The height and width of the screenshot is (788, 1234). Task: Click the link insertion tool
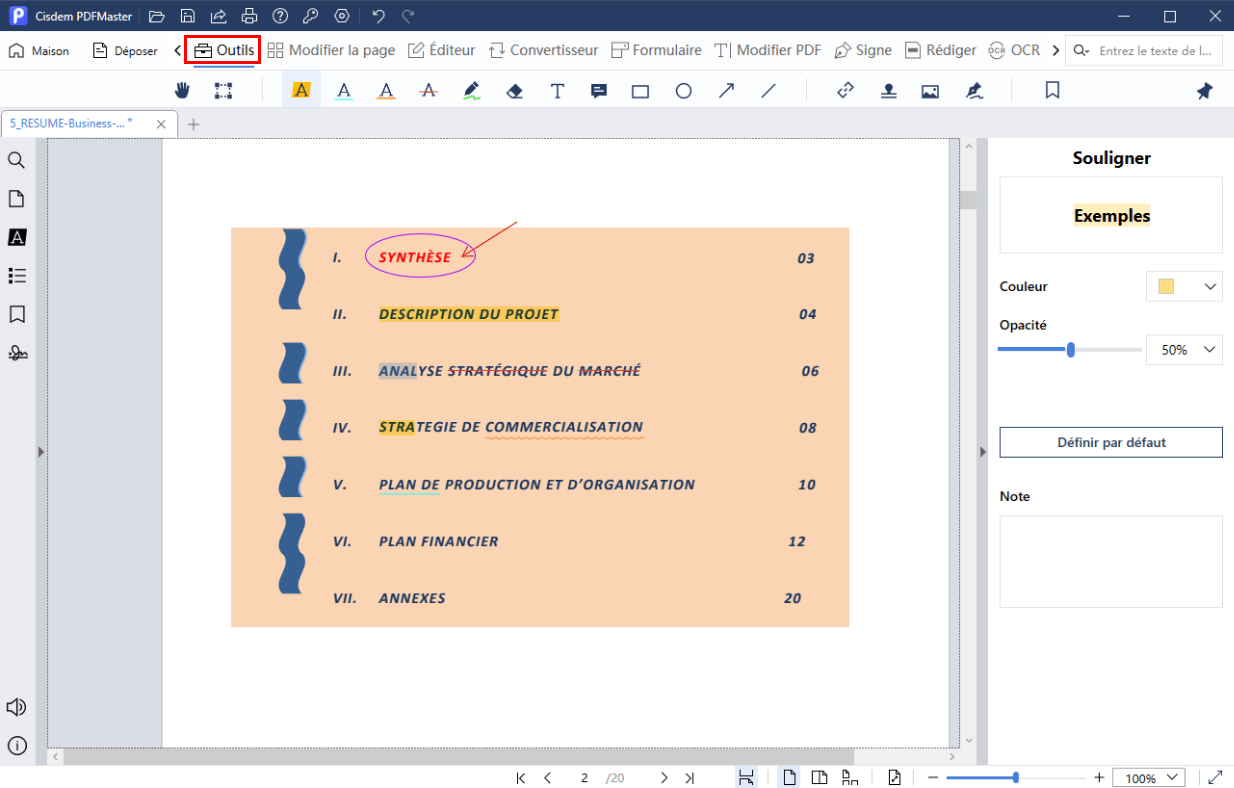click(x=845, y=90)
